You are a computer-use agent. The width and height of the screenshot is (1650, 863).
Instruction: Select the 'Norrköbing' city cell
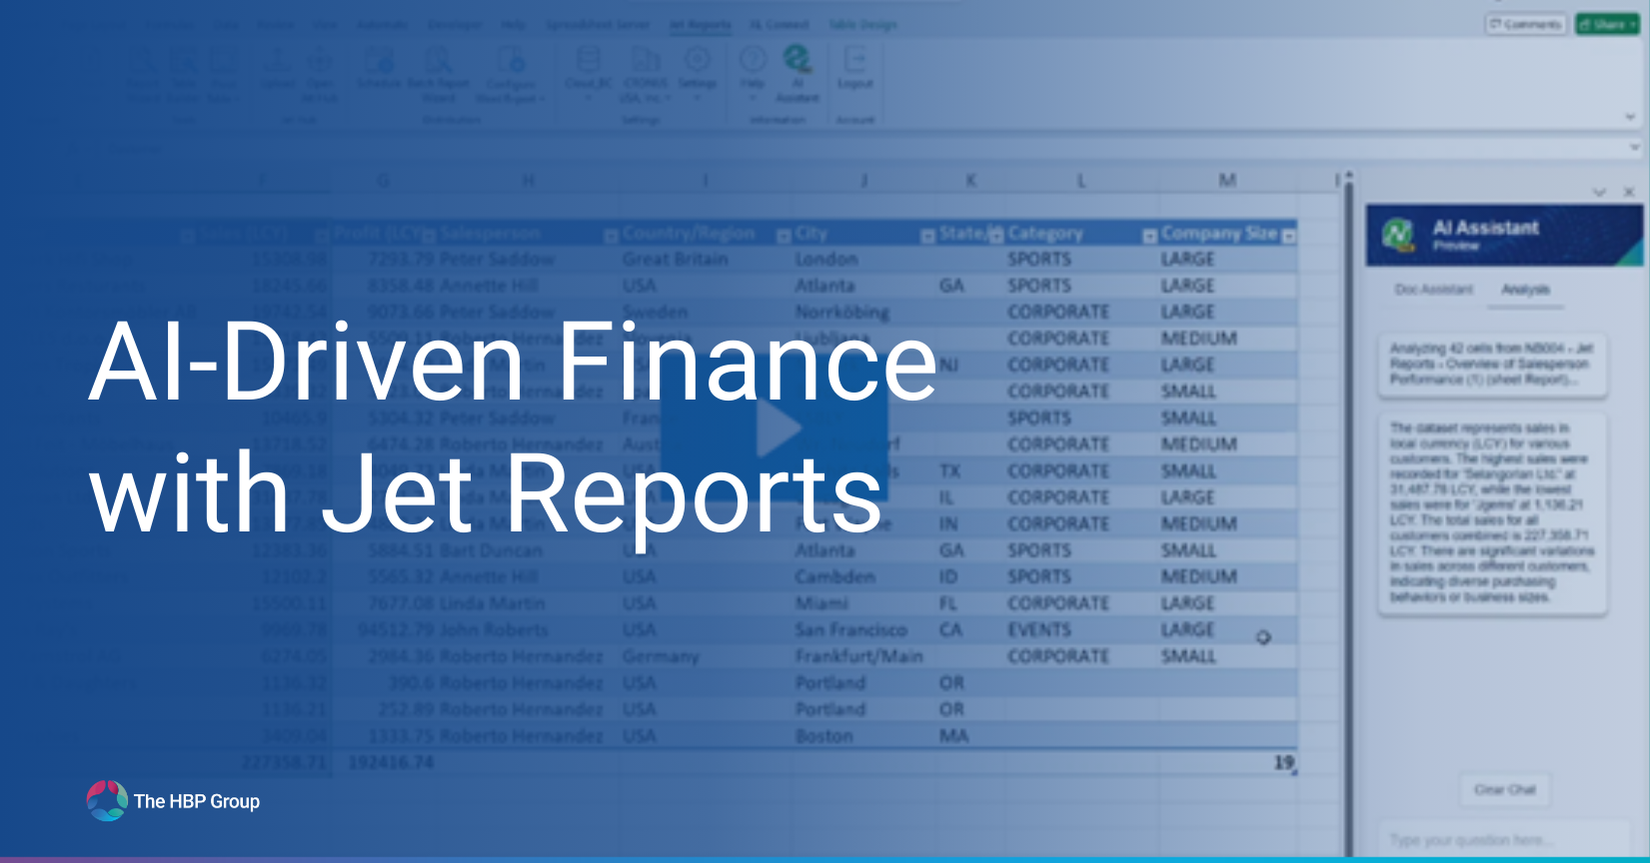point(863,312)
